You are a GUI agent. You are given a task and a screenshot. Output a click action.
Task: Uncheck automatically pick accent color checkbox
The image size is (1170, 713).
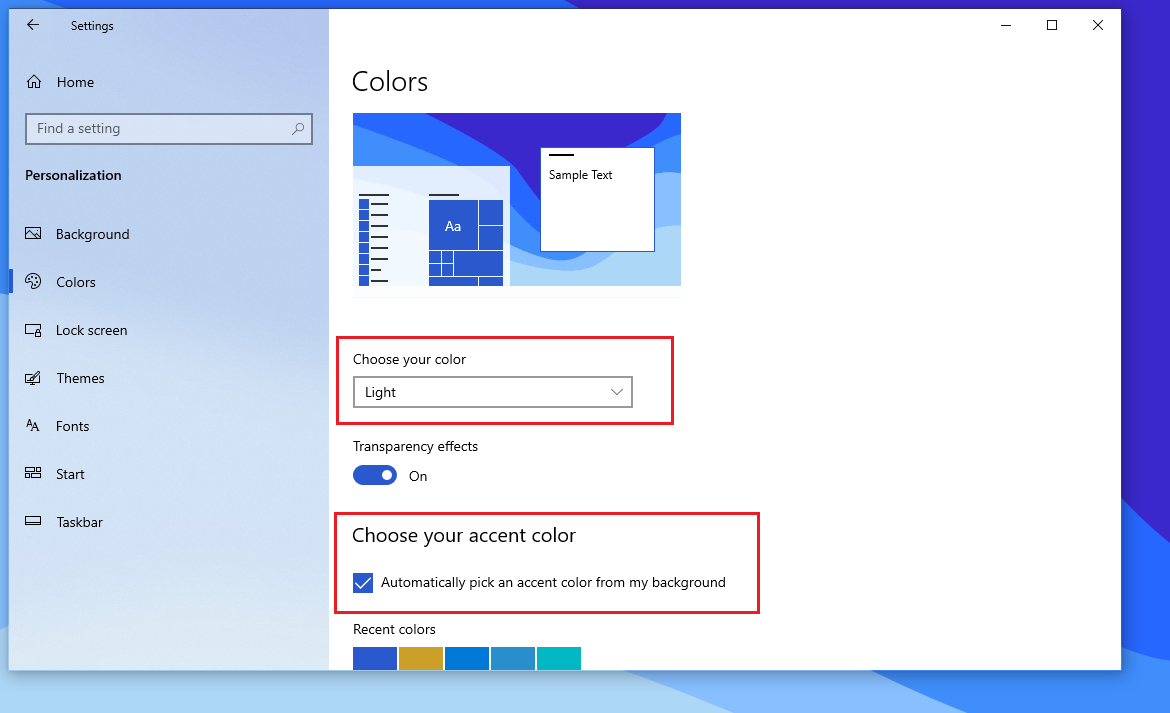[363, 582]
